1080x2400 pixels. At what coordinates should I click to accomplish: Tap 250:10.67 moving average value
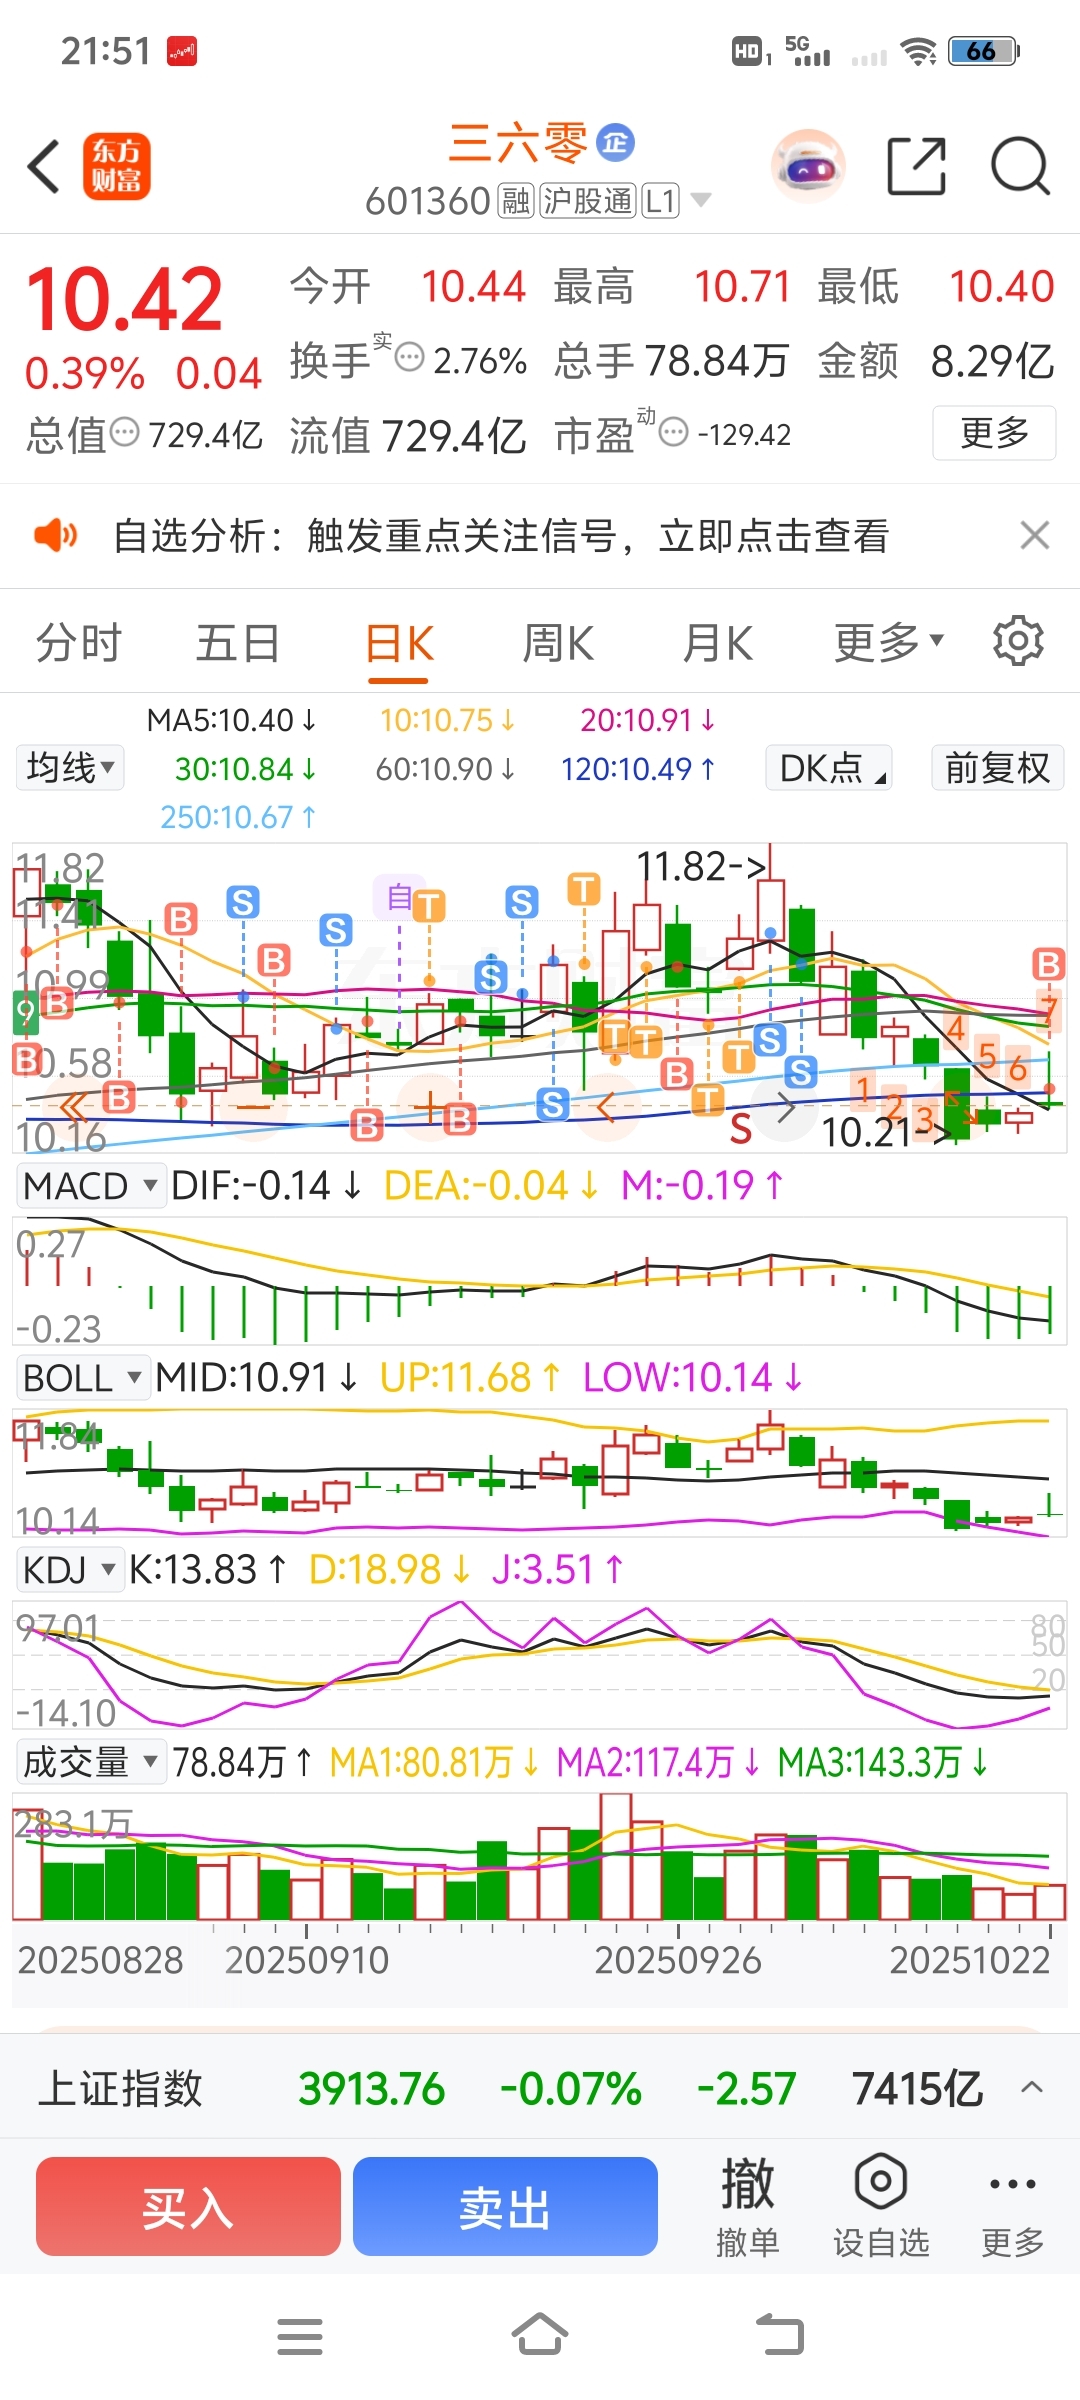238,817
